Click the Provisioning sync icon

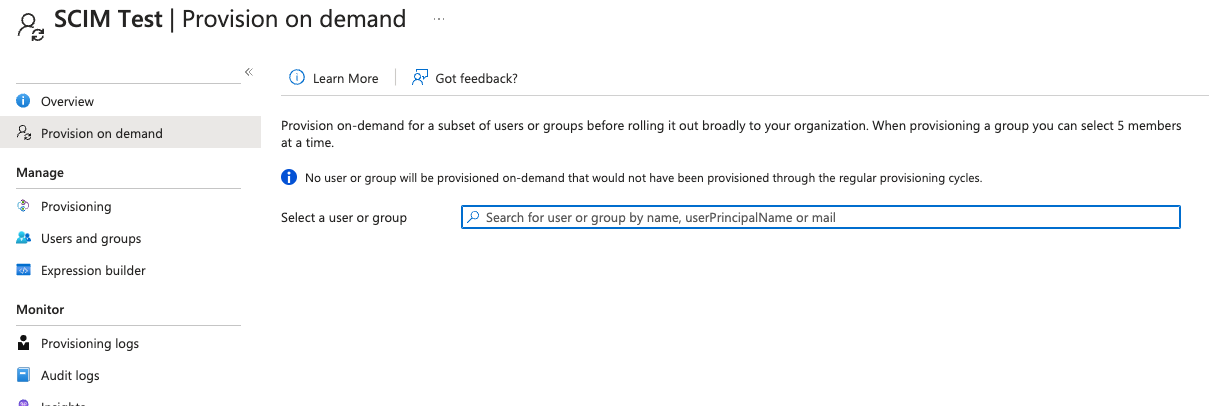pos(23,206)
